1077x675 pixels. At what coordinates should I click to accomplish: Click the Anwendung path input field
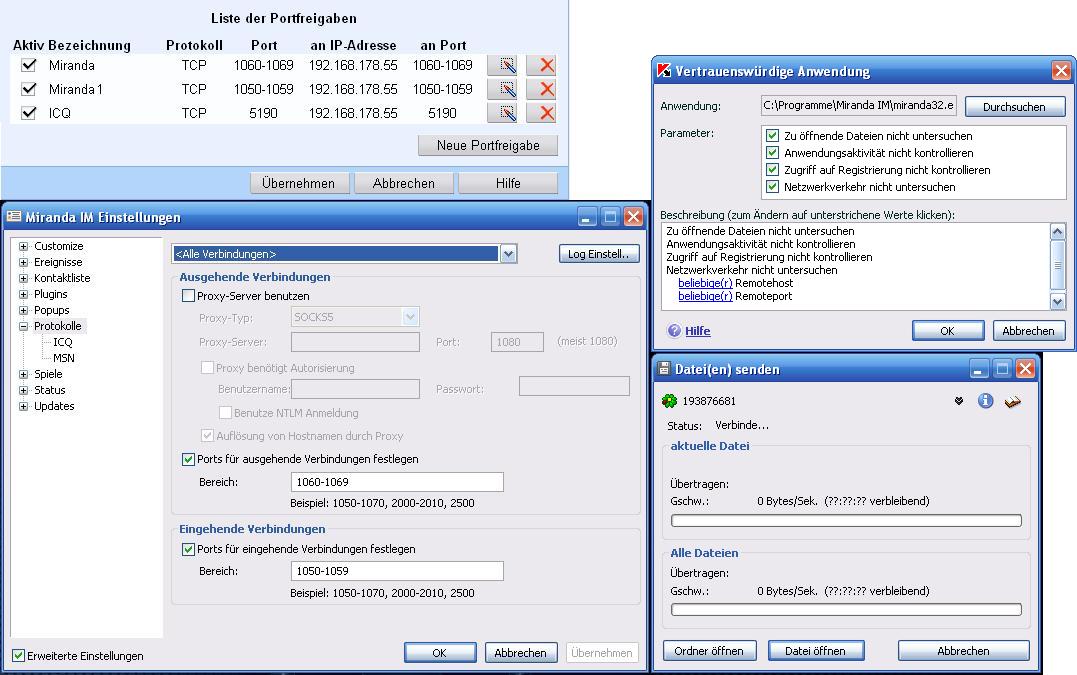pyautogui.click(x=859, y=106)
